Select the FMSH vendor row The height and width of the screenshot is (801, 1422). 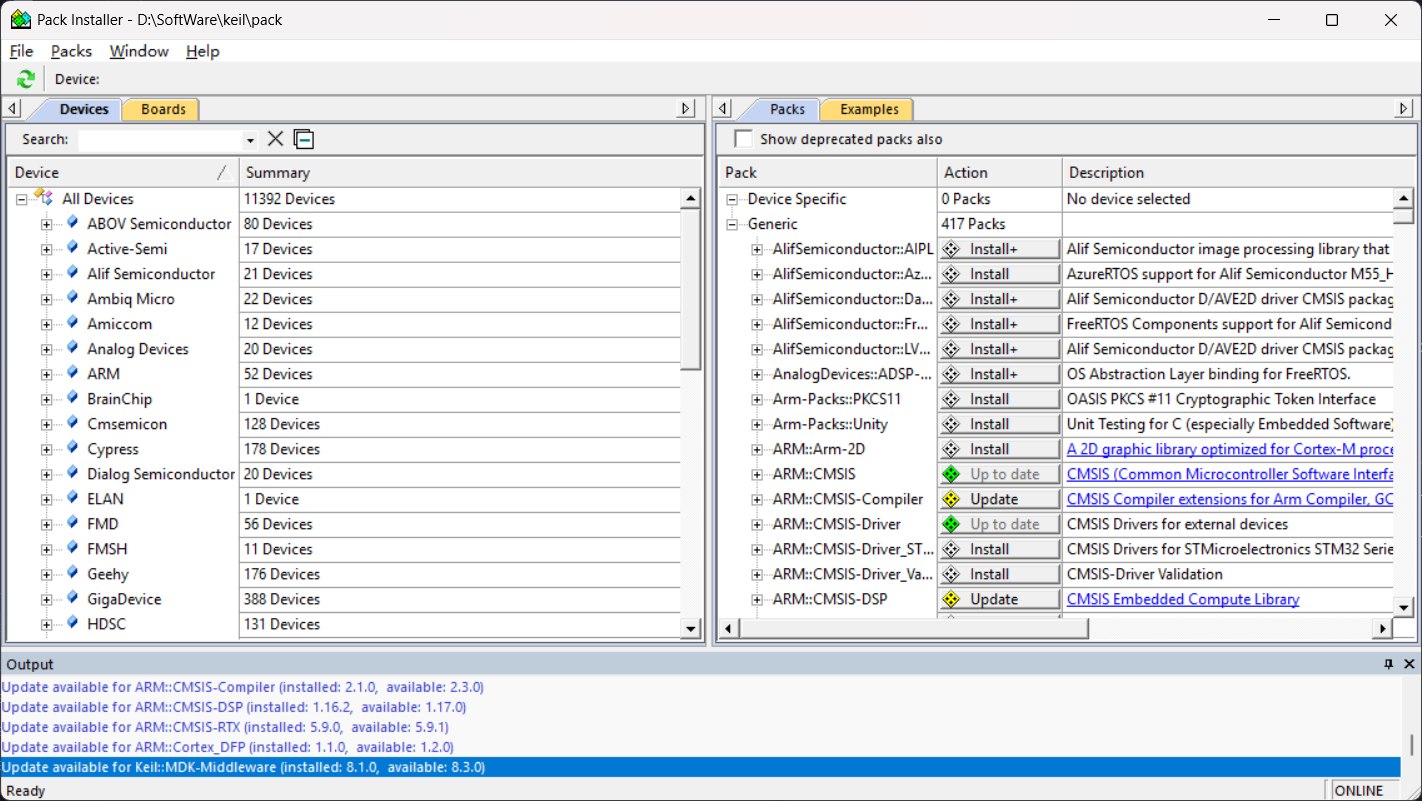(107, 549)
